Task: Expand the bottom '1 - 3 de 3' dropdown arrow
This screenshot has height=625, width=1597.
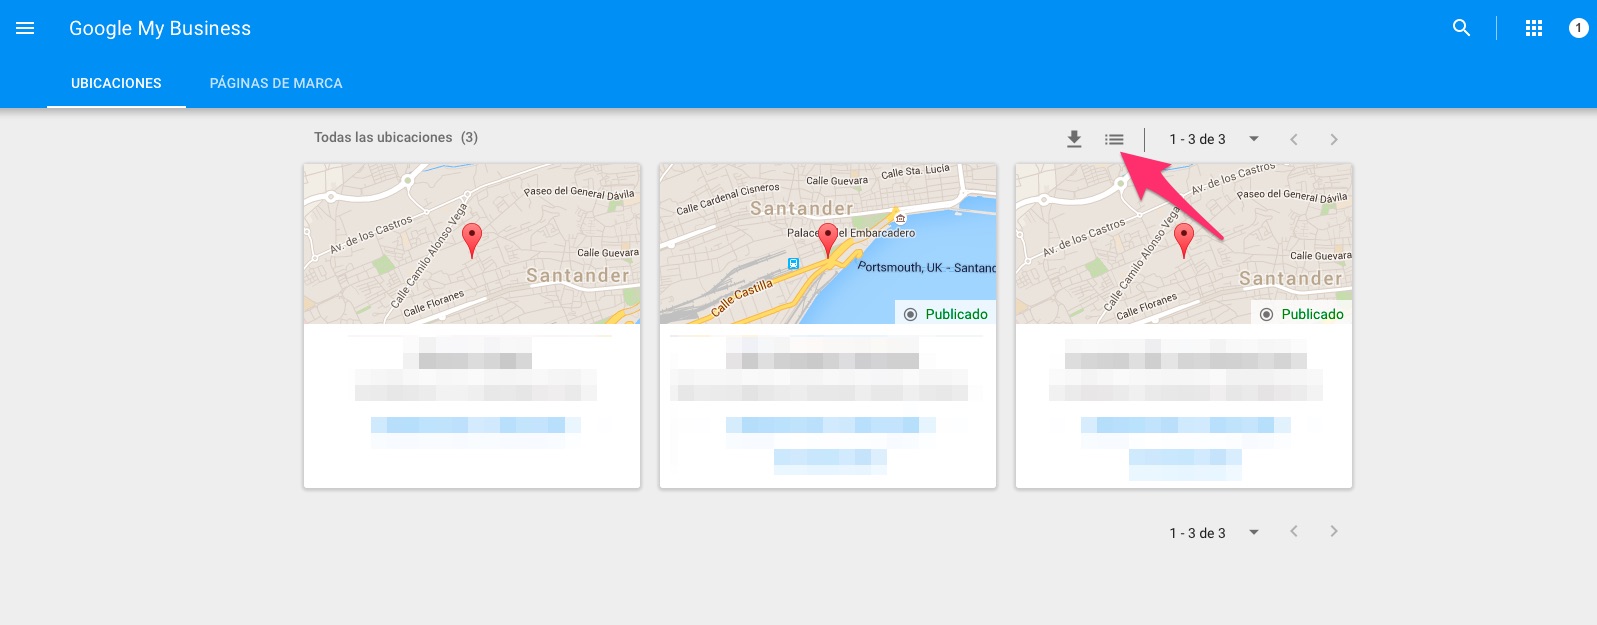Action: click(1253, 532)
